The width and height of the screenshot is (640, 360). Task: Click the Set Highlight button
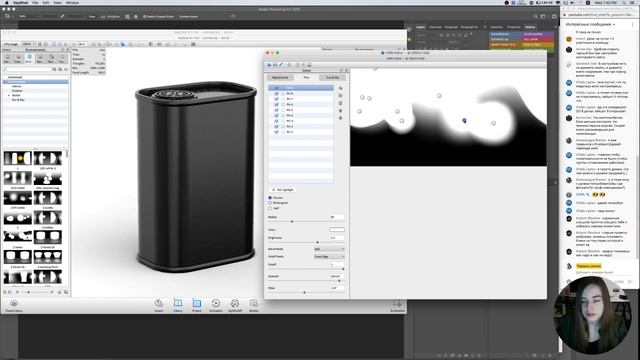pyautogui.click(x=283, y=190)
